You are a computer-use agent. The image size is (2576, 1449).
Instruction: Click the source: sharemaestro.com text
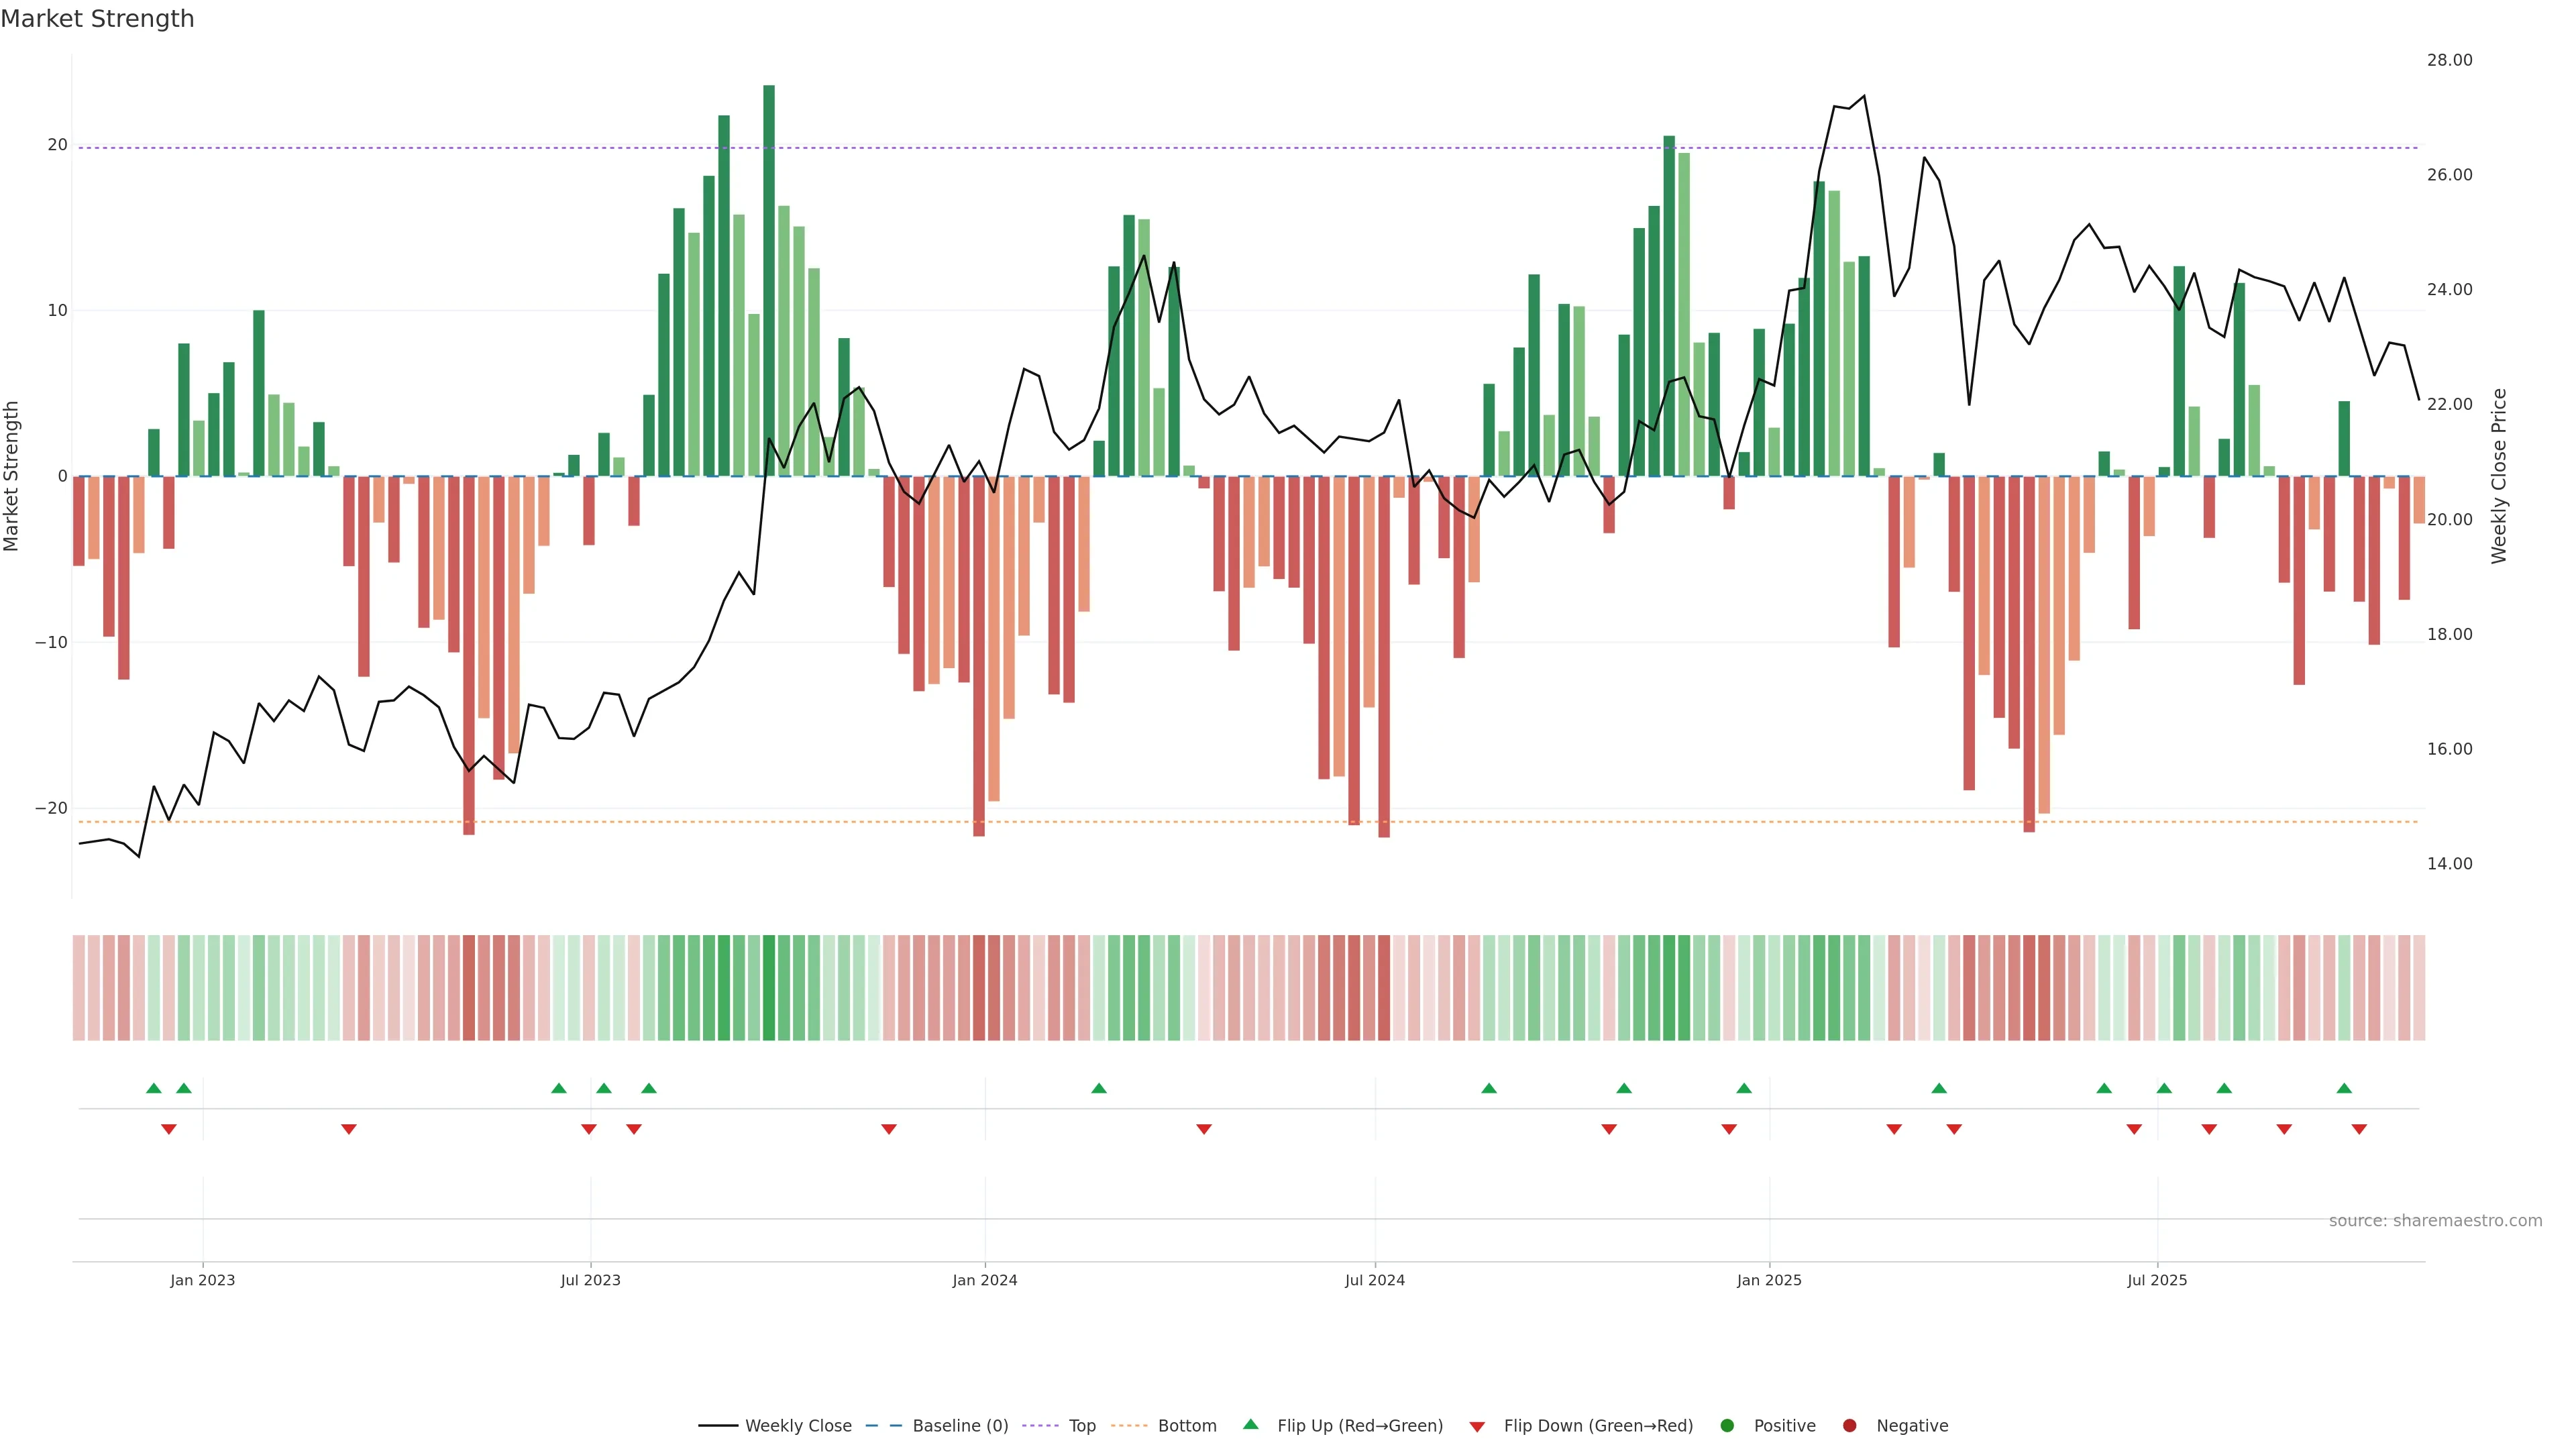pos(2435,1221)
